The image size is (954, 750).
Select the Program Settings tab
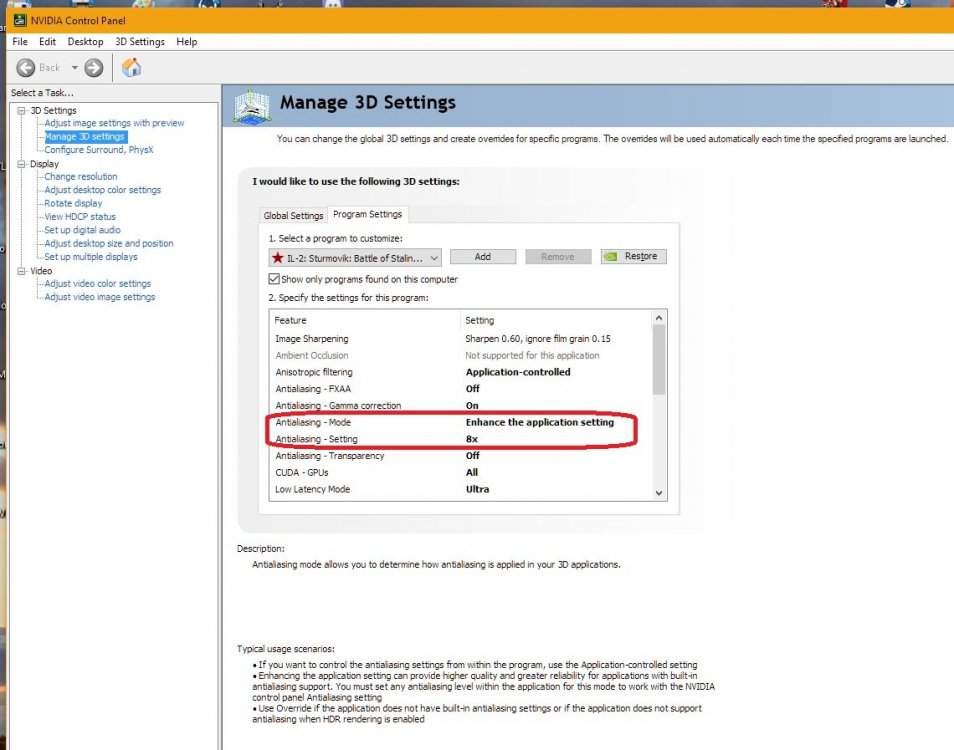pos(367,214)
